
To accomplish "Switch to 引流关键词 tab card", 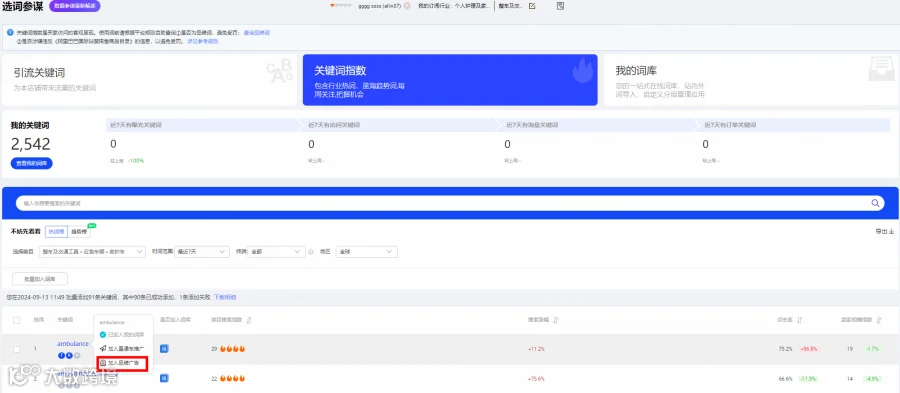I will point(149,80).
